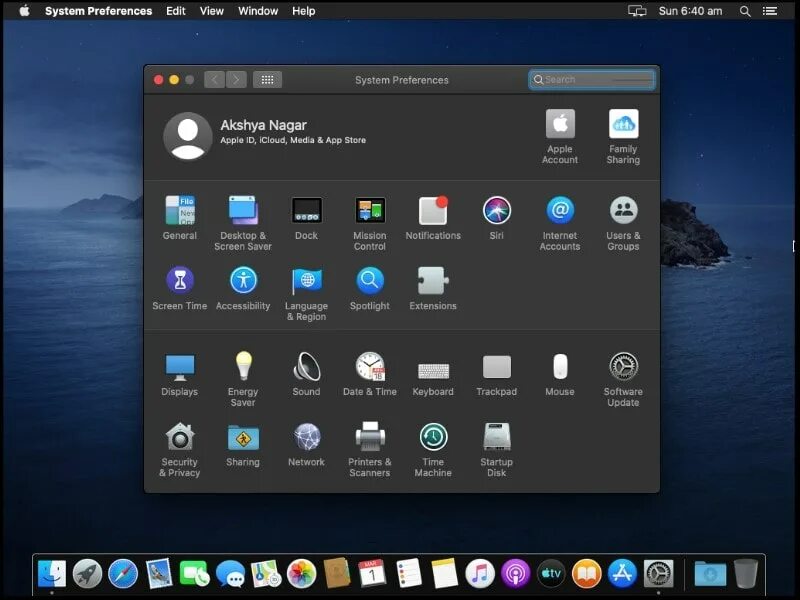Open Calendar from the Dock
The width and height of the screenshot is (800, 600).
[x=372, y=573]
